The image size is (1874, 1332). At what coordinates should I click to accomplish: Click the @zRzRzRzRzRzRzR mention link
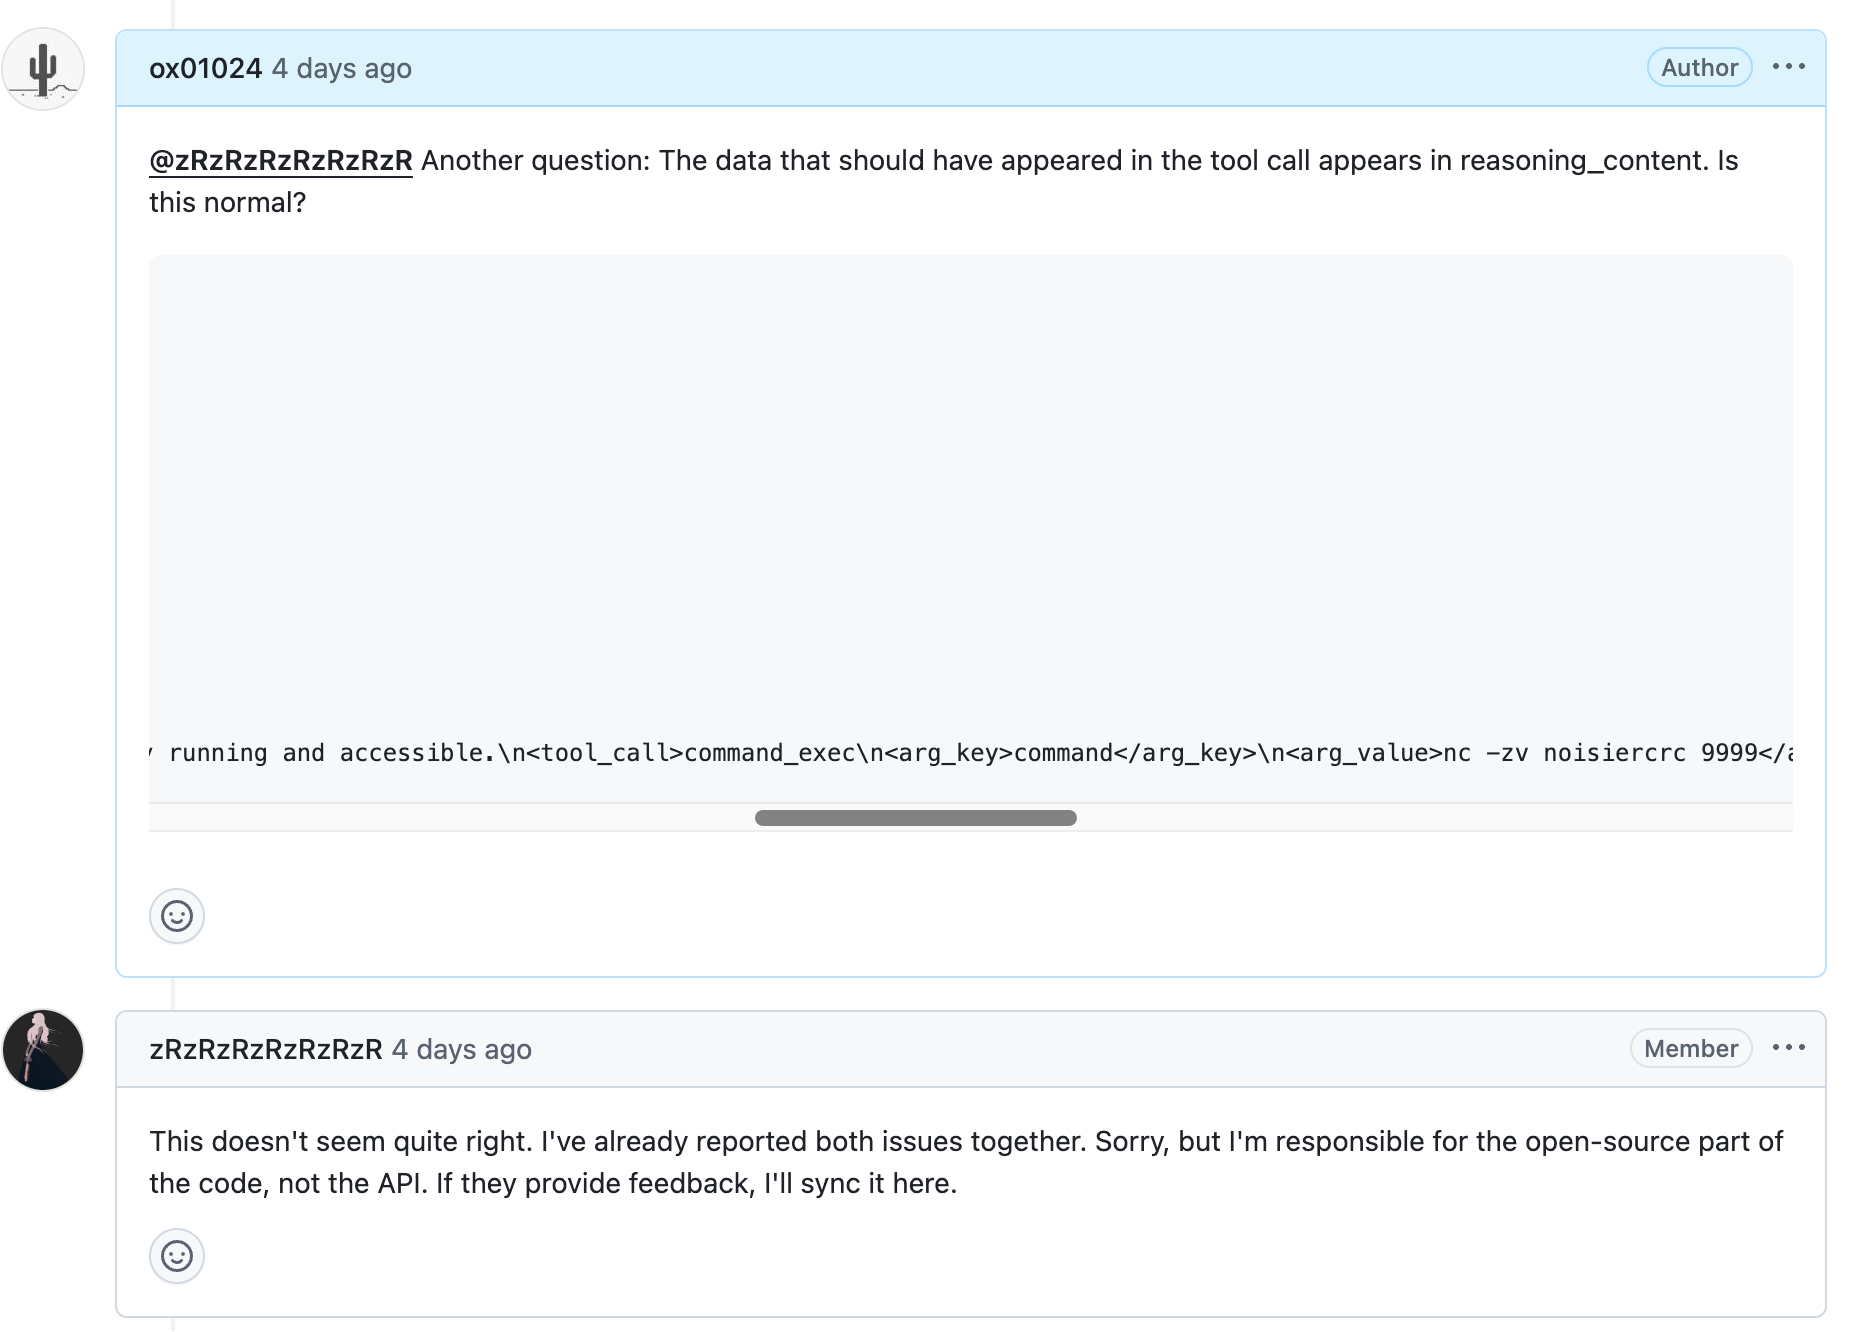point(281,161)
